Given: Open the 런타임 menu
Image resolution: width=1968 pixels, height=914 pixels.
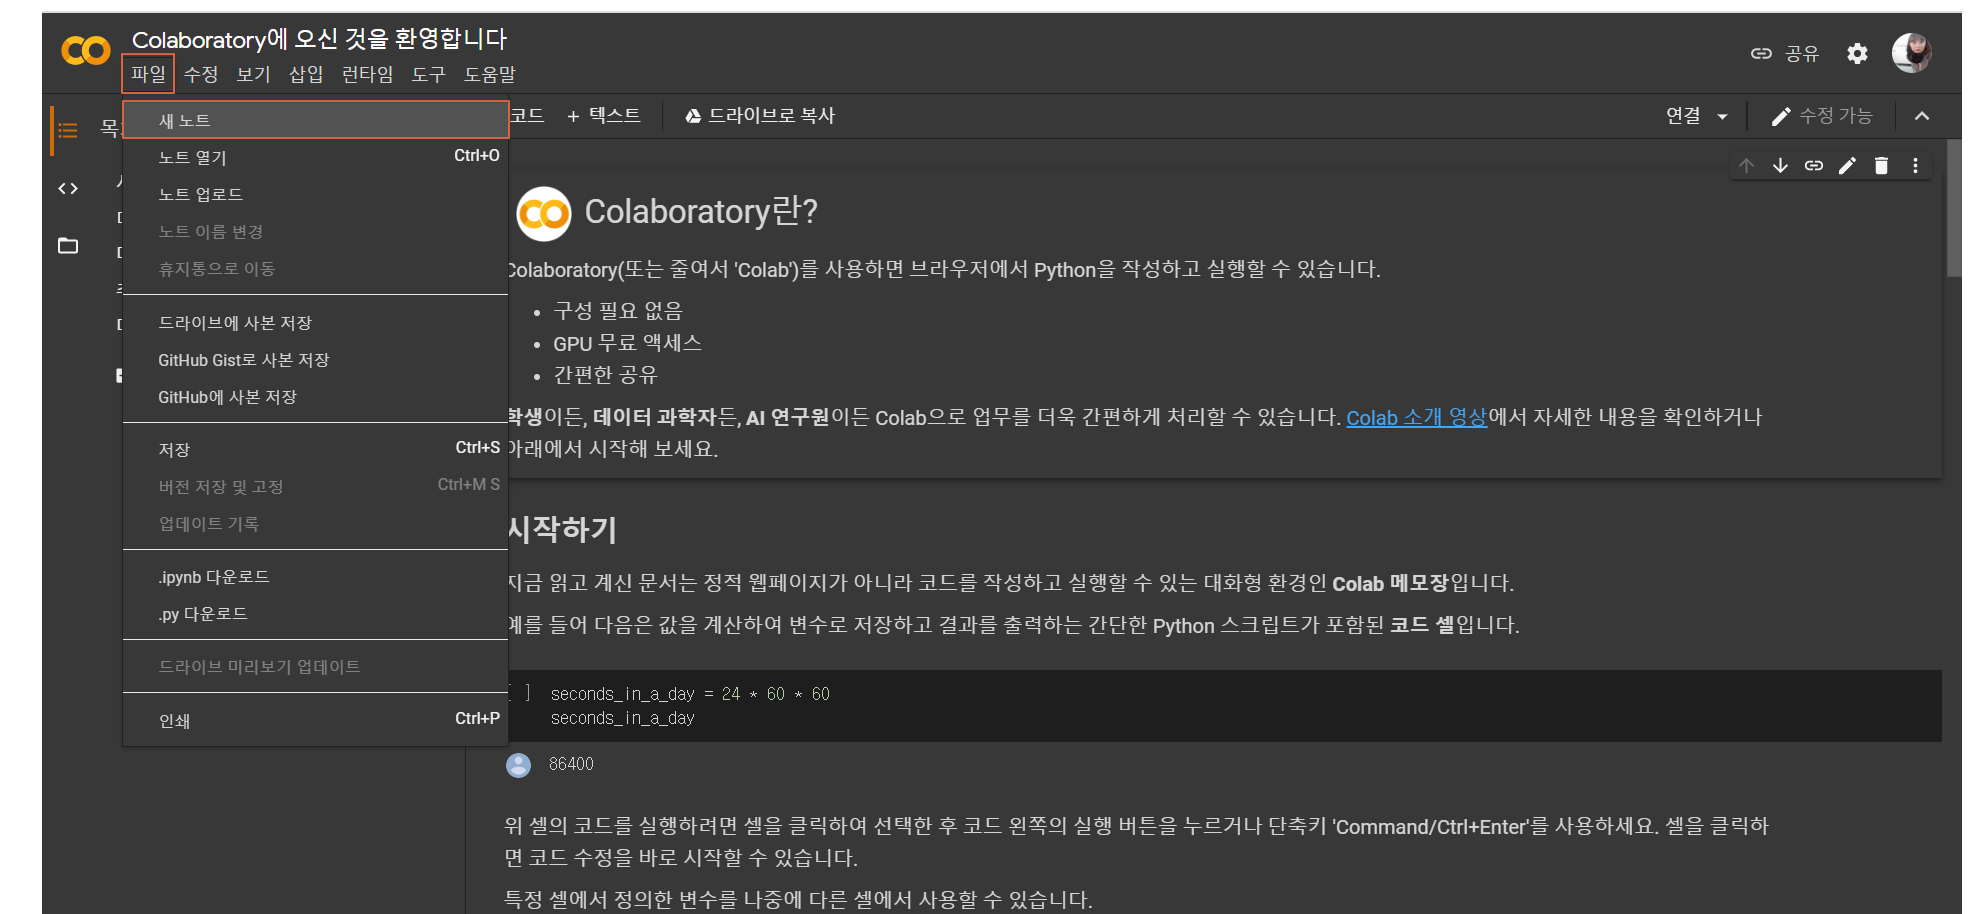Looking at the screenshot, I should [367, 74].
